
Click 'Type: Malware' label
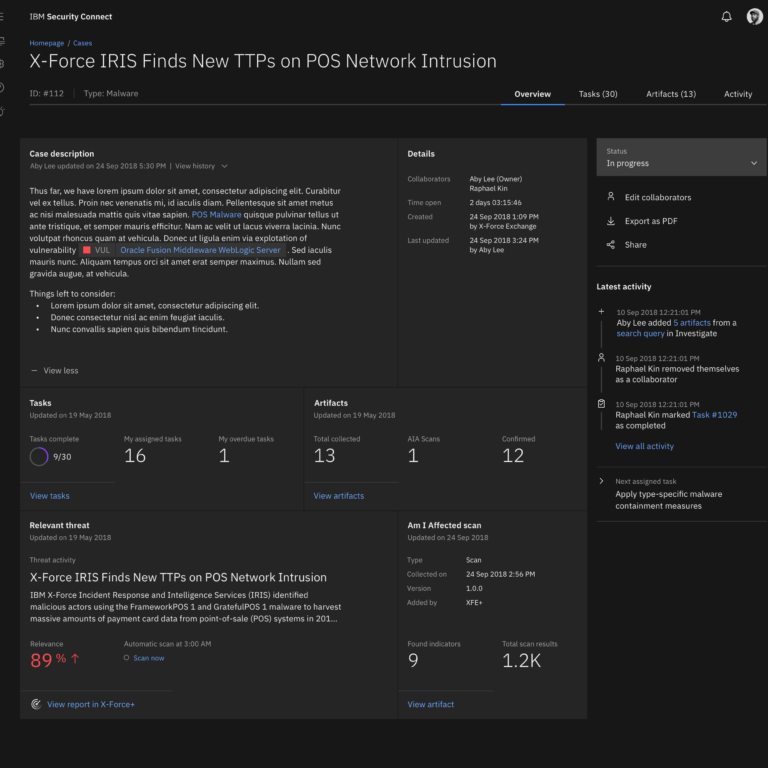111,94
